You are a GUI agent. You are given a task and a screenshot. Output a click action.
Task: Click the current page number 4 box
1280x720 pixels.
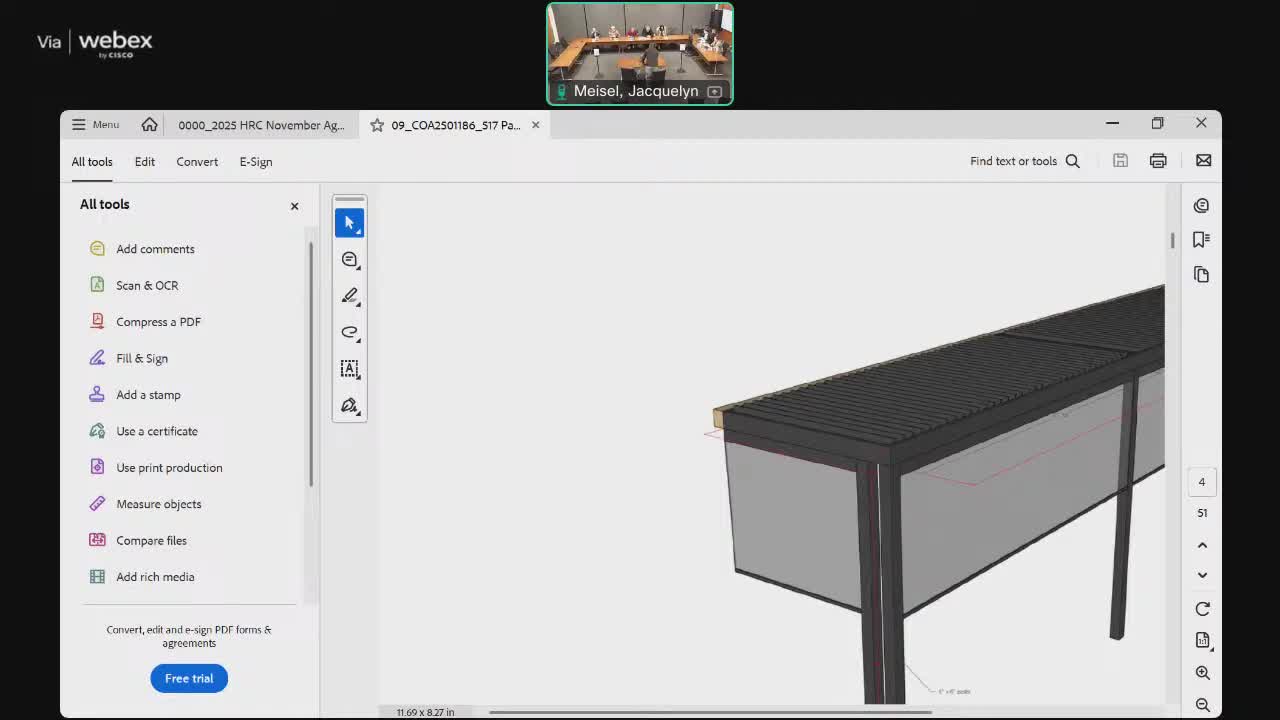(x=1202, y=482)
